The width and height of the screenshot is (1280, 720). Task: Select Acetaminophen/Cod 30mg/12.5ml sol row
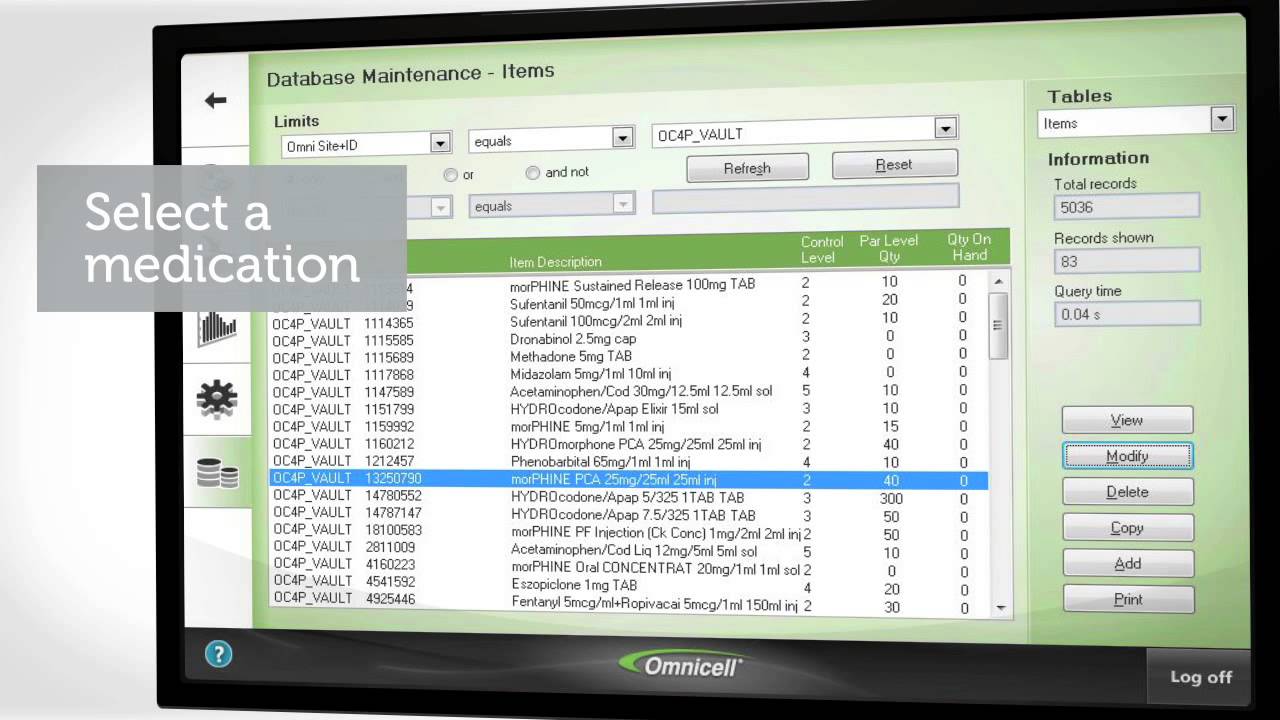pyautogui.click(x=628, y=392)
